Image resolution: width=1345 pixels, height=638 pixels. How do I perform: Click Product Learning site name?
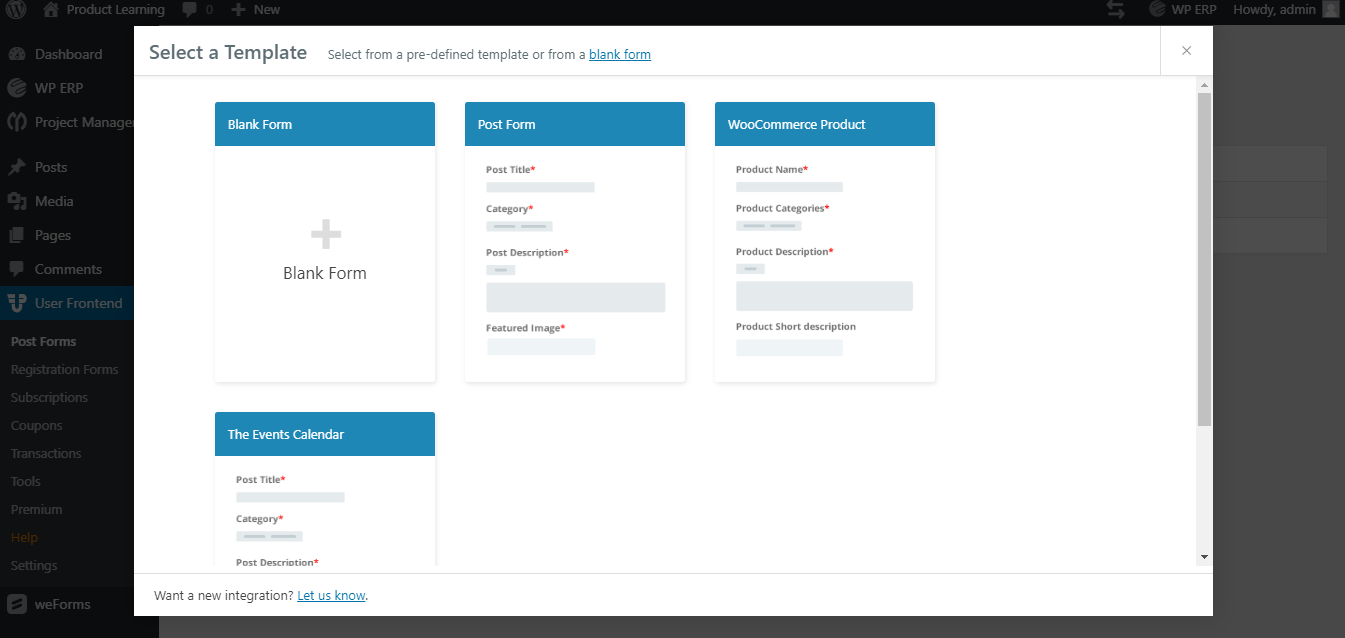[x=116, y=10]
